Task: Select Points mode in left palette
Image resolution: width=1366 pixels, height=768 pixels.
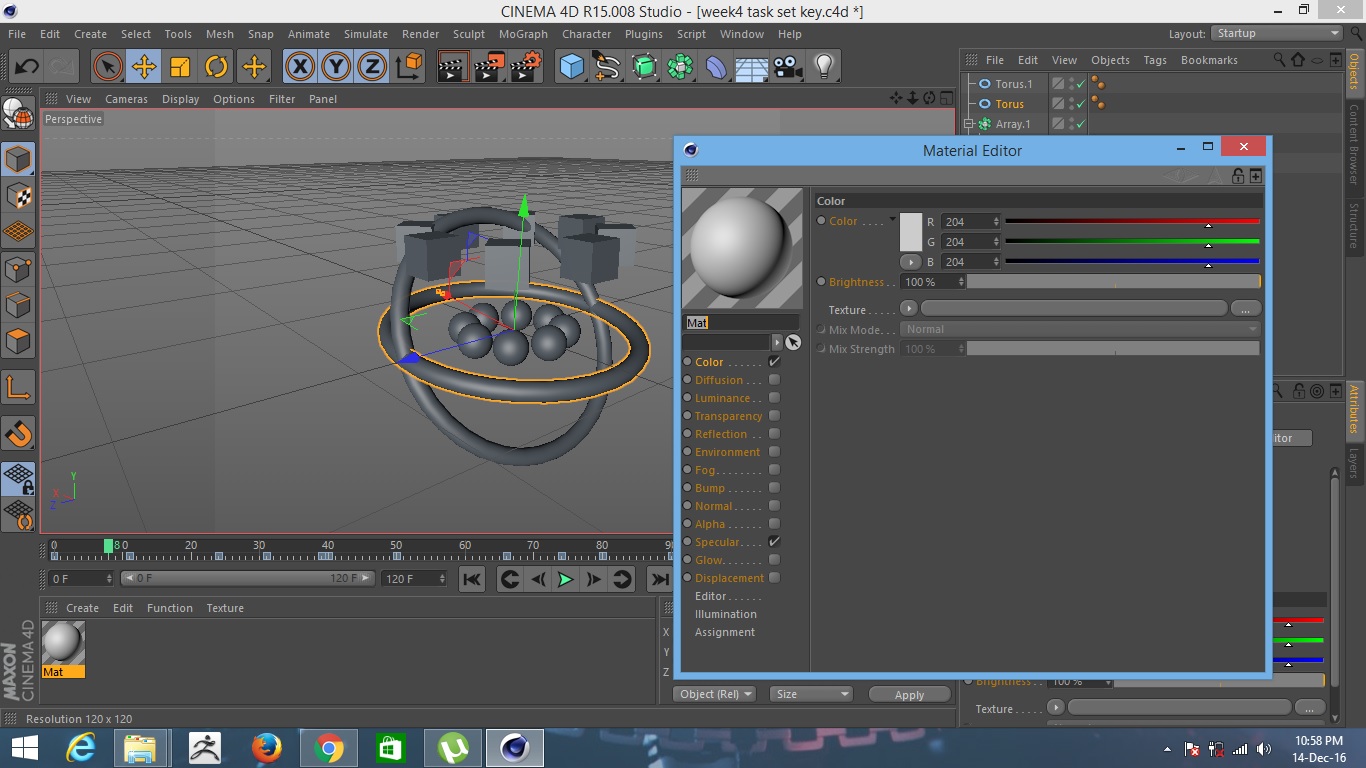Action: pyautogui.click(x=18, y=269)
